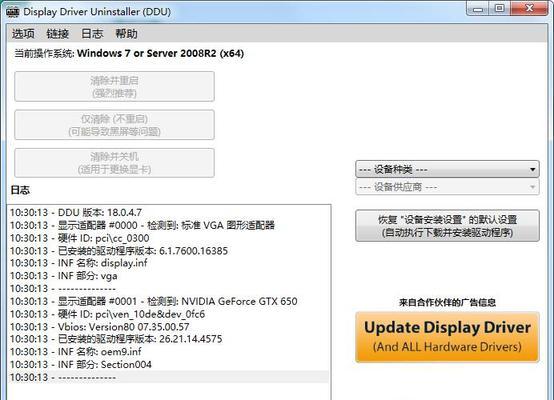The width and height of the screenshot is (554, 400).
Task: Click the 清除并重启 (强烈推荐) button
Action: click(x=114, y=87)
